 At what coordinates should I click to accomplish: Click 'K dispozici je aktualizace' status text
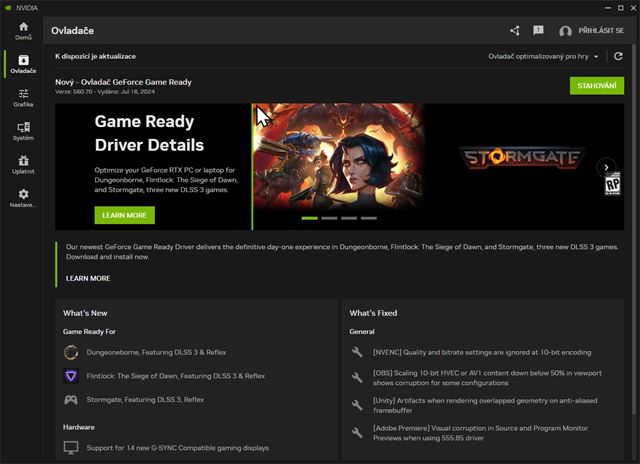click(x=96, y=56)
